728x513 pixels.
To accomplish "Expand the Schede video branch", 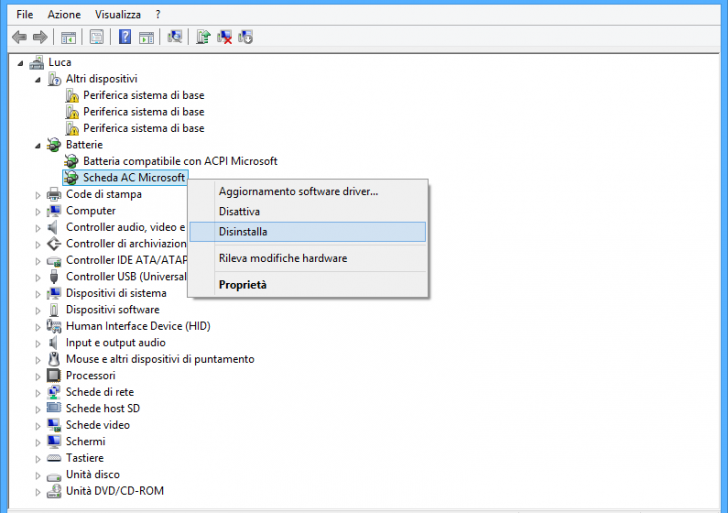I will click(38, 426).
